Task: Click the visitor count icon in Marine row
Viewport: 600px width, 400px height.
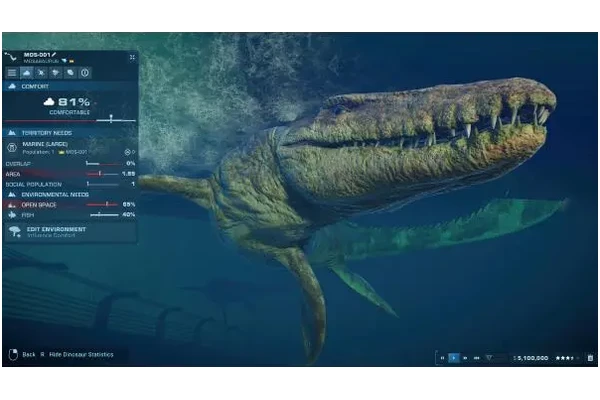Action: coord(127,152)
